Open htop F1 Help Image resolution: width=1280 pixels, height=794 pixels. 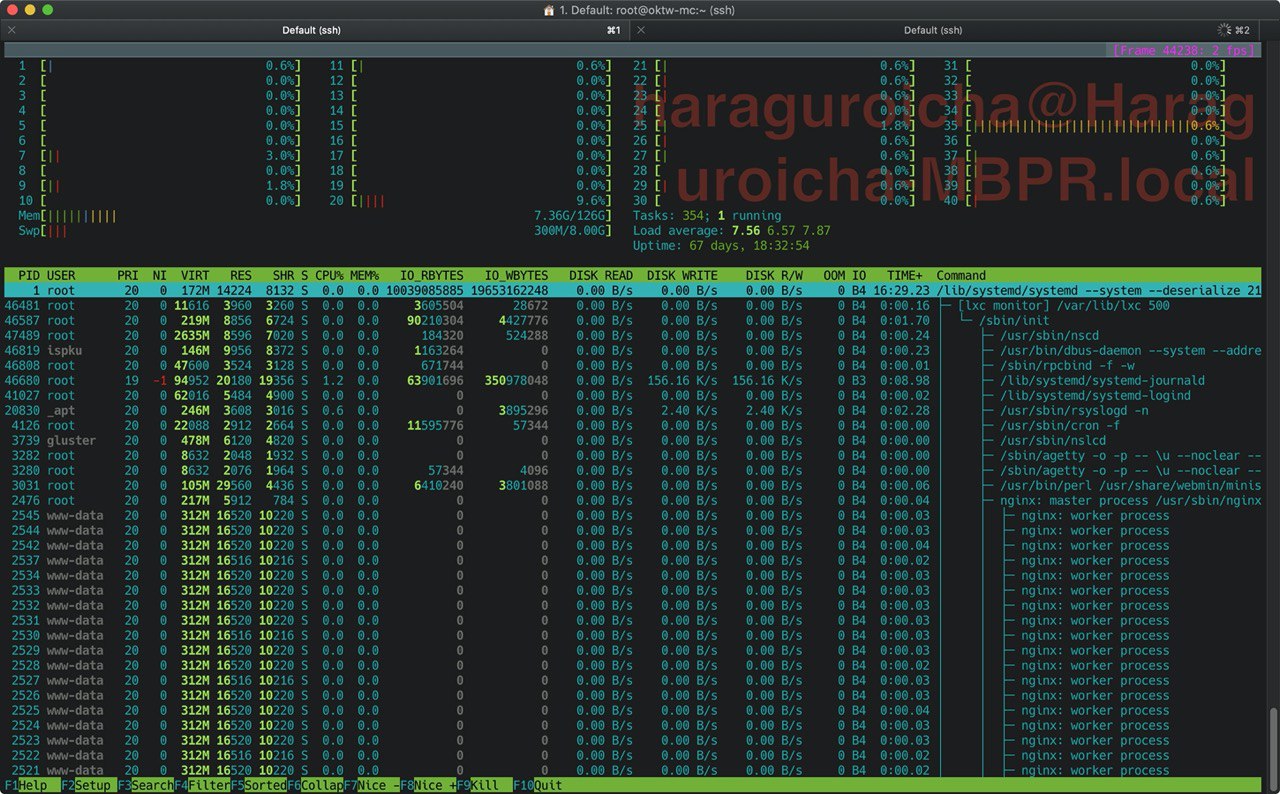tap(25, 786)
